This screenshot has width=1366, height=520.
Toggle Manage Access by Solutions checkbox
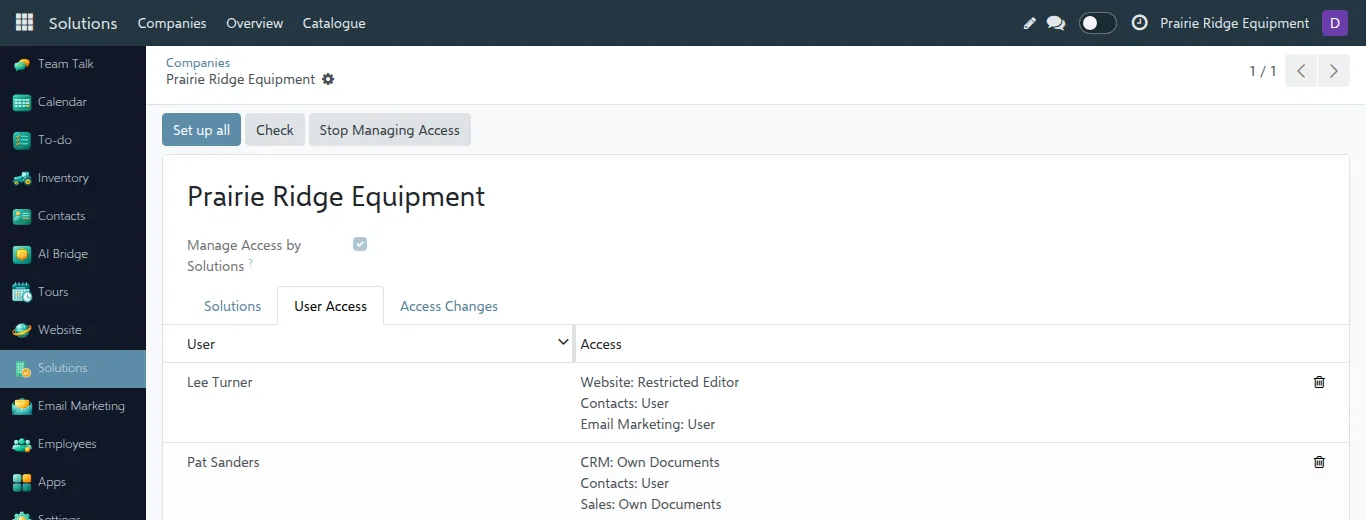tap(360, 244)
